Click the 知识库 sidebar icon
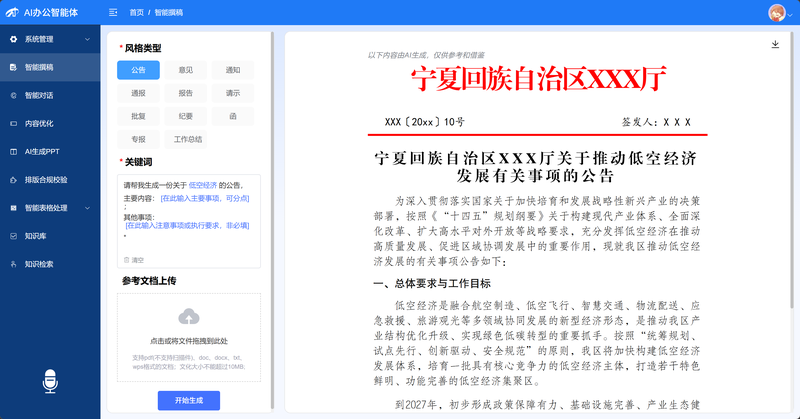 point(13,236)
